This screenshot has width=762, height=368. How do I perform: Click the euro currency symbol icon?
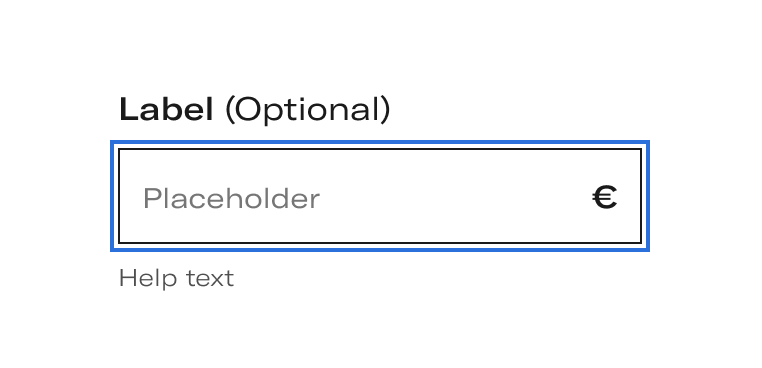click(x=605, y=197)
